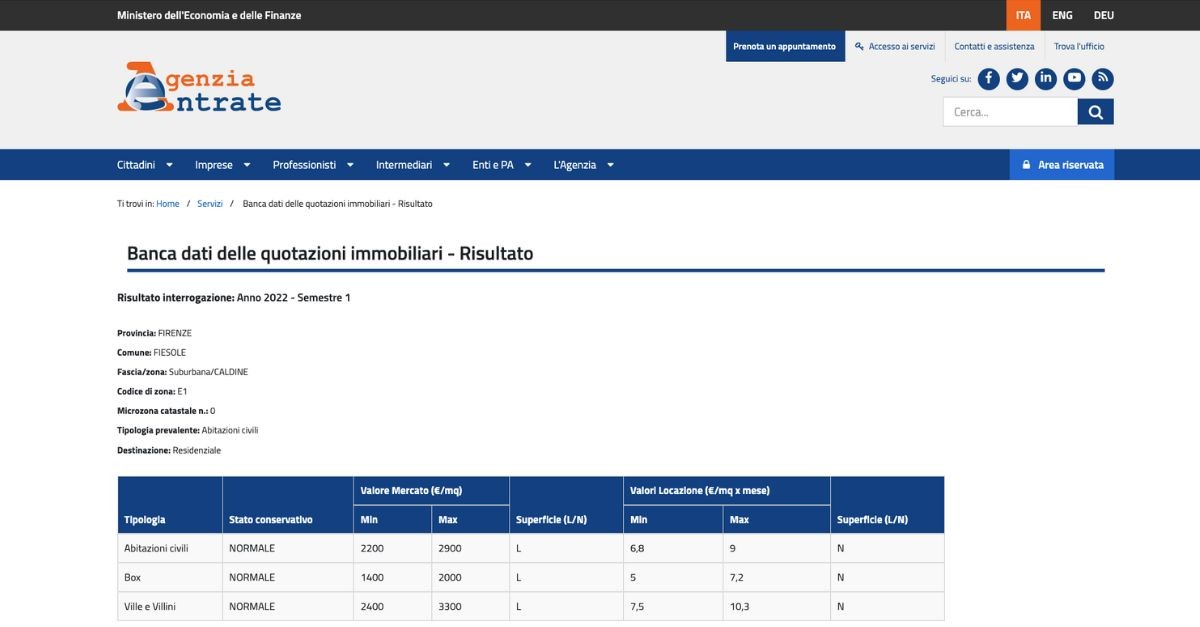Open the Agenzia Entrate Facebook page icon

tap(988, 79)
